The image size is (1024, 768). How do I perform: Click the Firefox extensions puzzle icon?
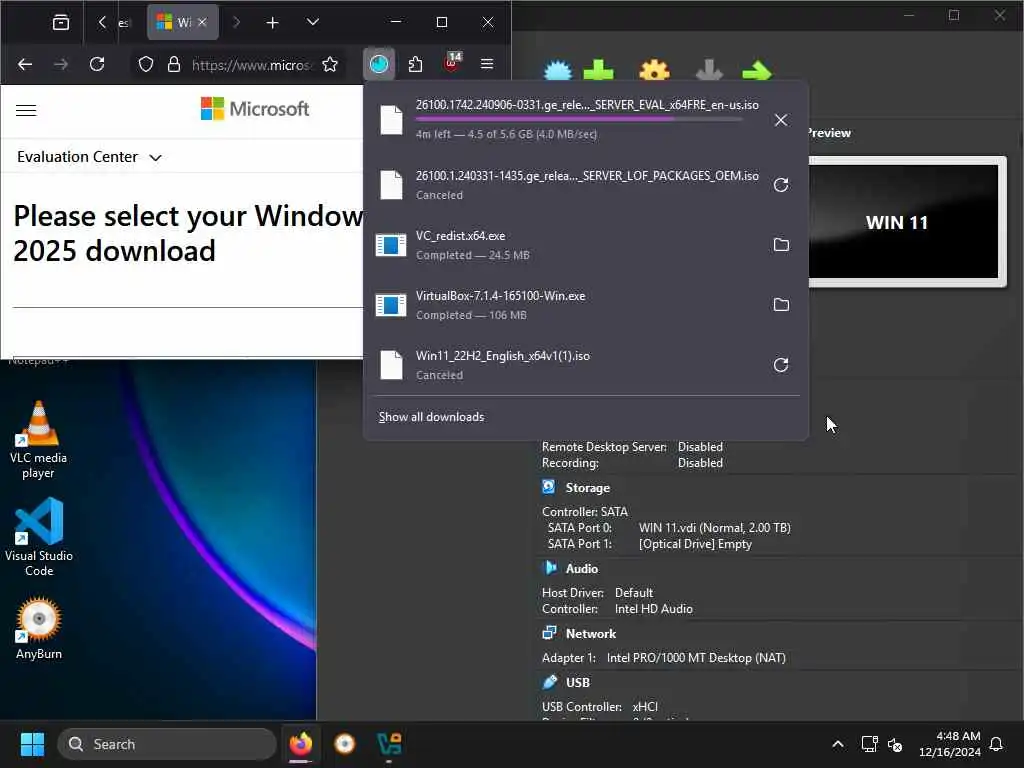(415, 64)
